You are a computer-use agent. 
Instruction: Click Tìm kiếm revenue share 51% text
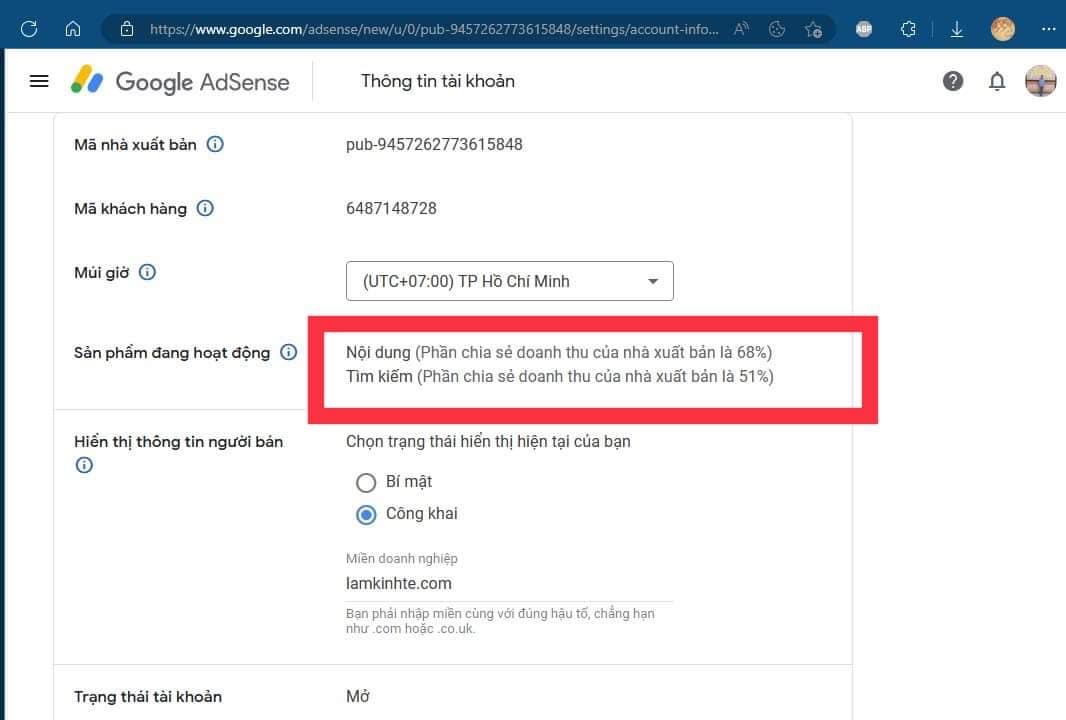[560, 376]
